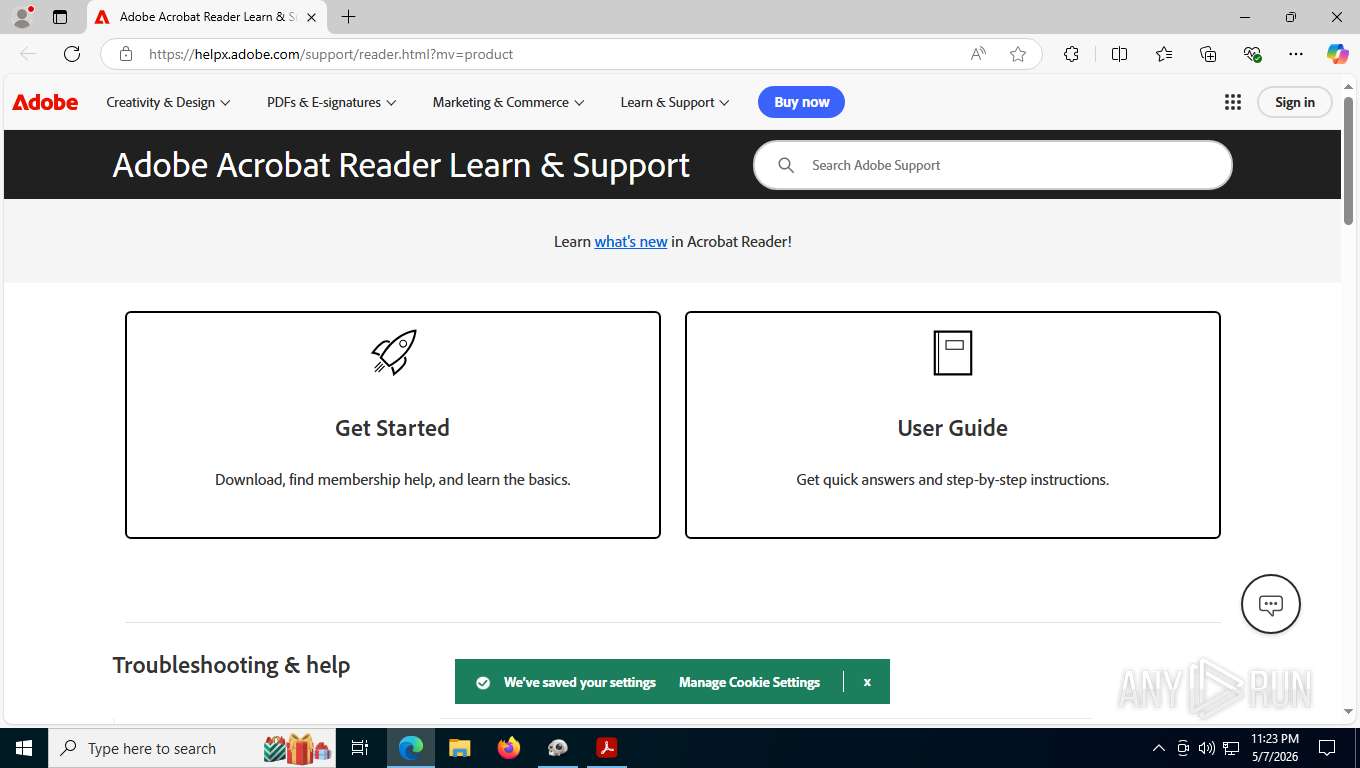This screenshot has width=1360, height=768.
Task: Open Adobe Acrobat from the taskbar
Action: tap(607, 748)
